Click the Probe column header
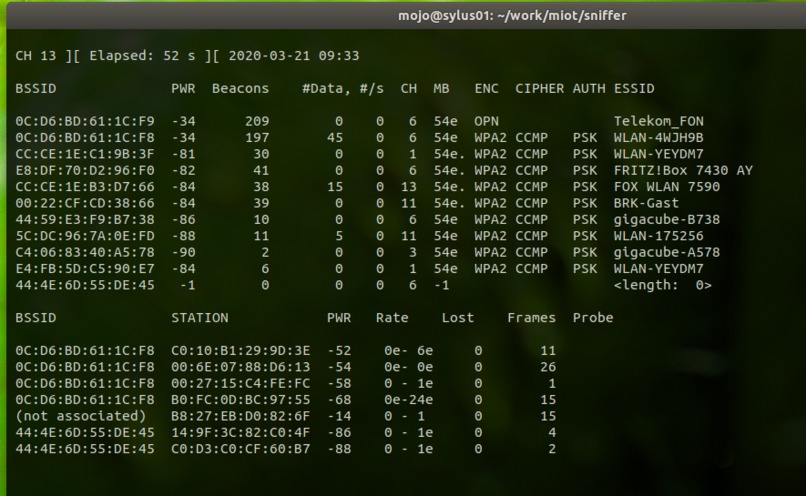806x496 pixels. pyautogui.click(x=593, y=318)
